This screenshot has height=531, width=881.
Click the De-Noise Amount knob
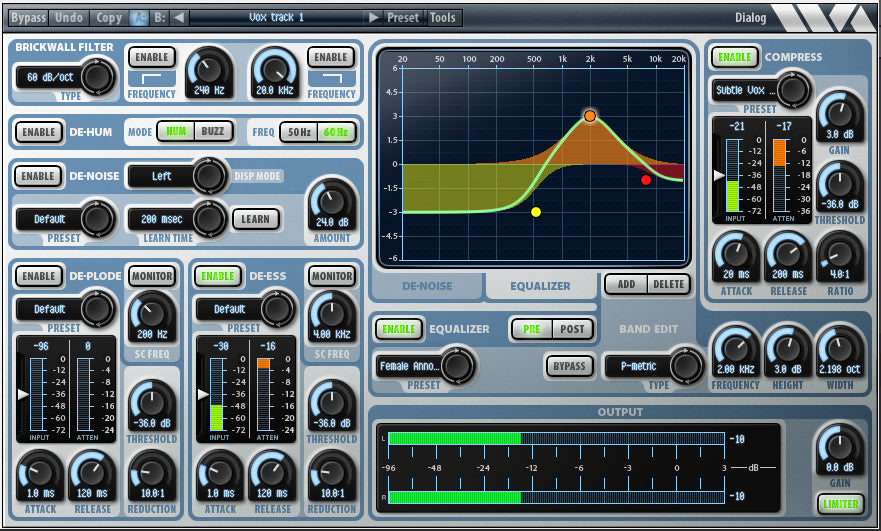coord(332,204)
